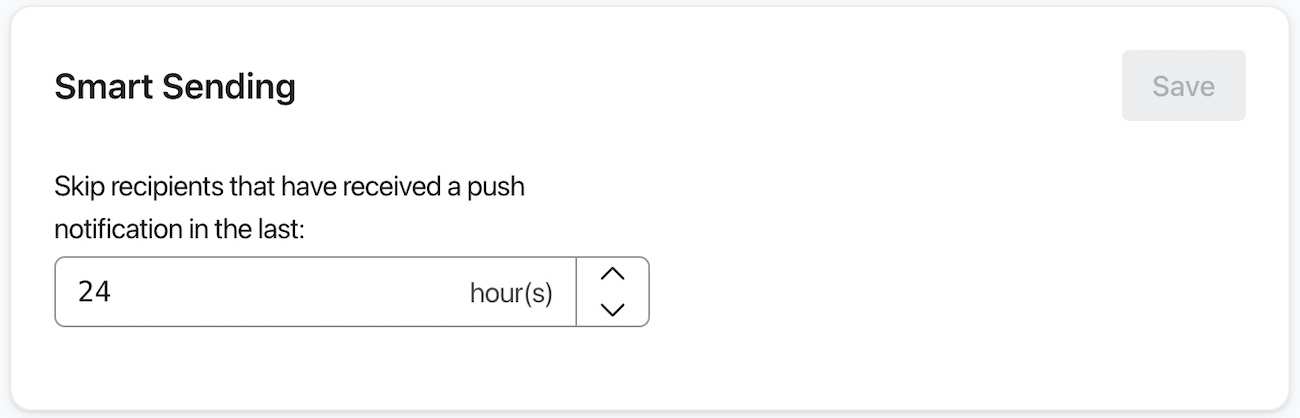The image size is (1300, 418).
Task: Click the "Skip recipients" description text
Action: click(289, 186)
